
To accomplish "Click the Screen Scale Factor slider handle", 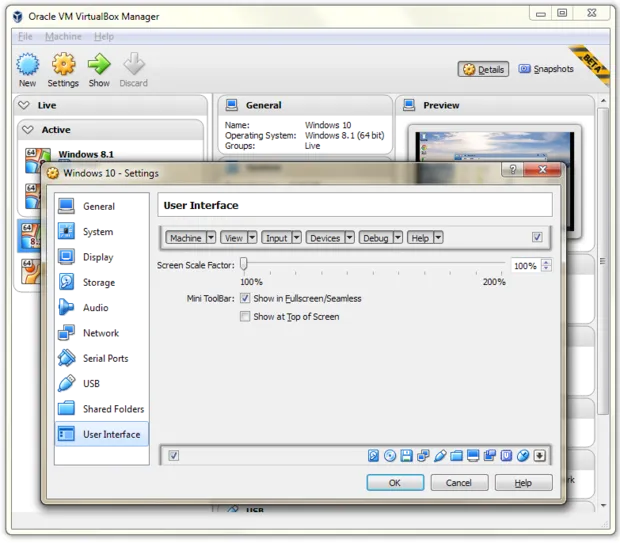I will point(244,265).
